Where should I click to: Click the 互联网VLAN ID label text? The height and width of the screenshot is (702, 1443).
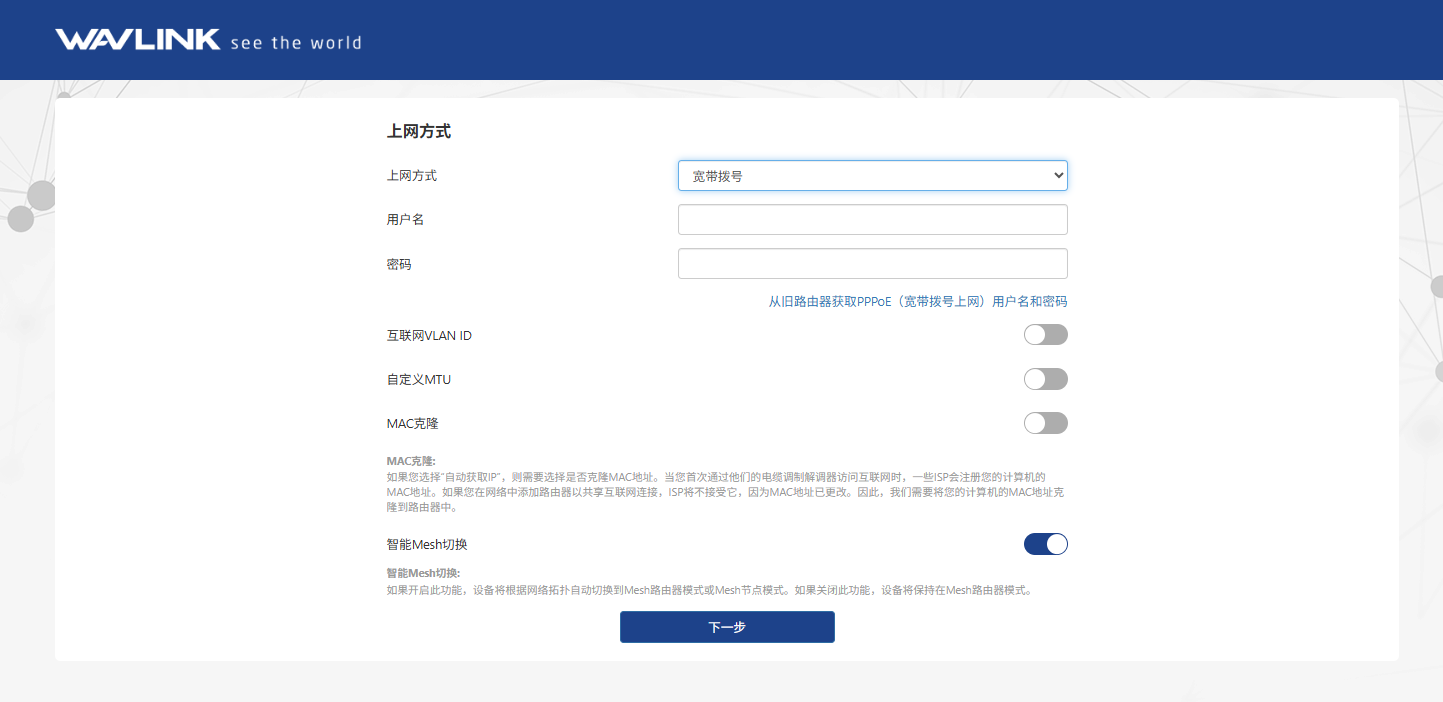429,336
